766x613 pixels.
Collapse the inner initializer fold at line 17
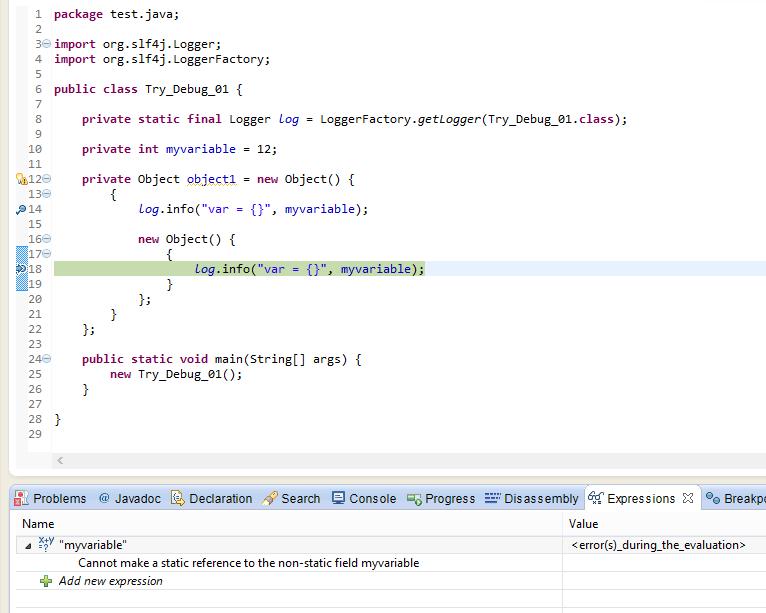(x=46, y=254)
